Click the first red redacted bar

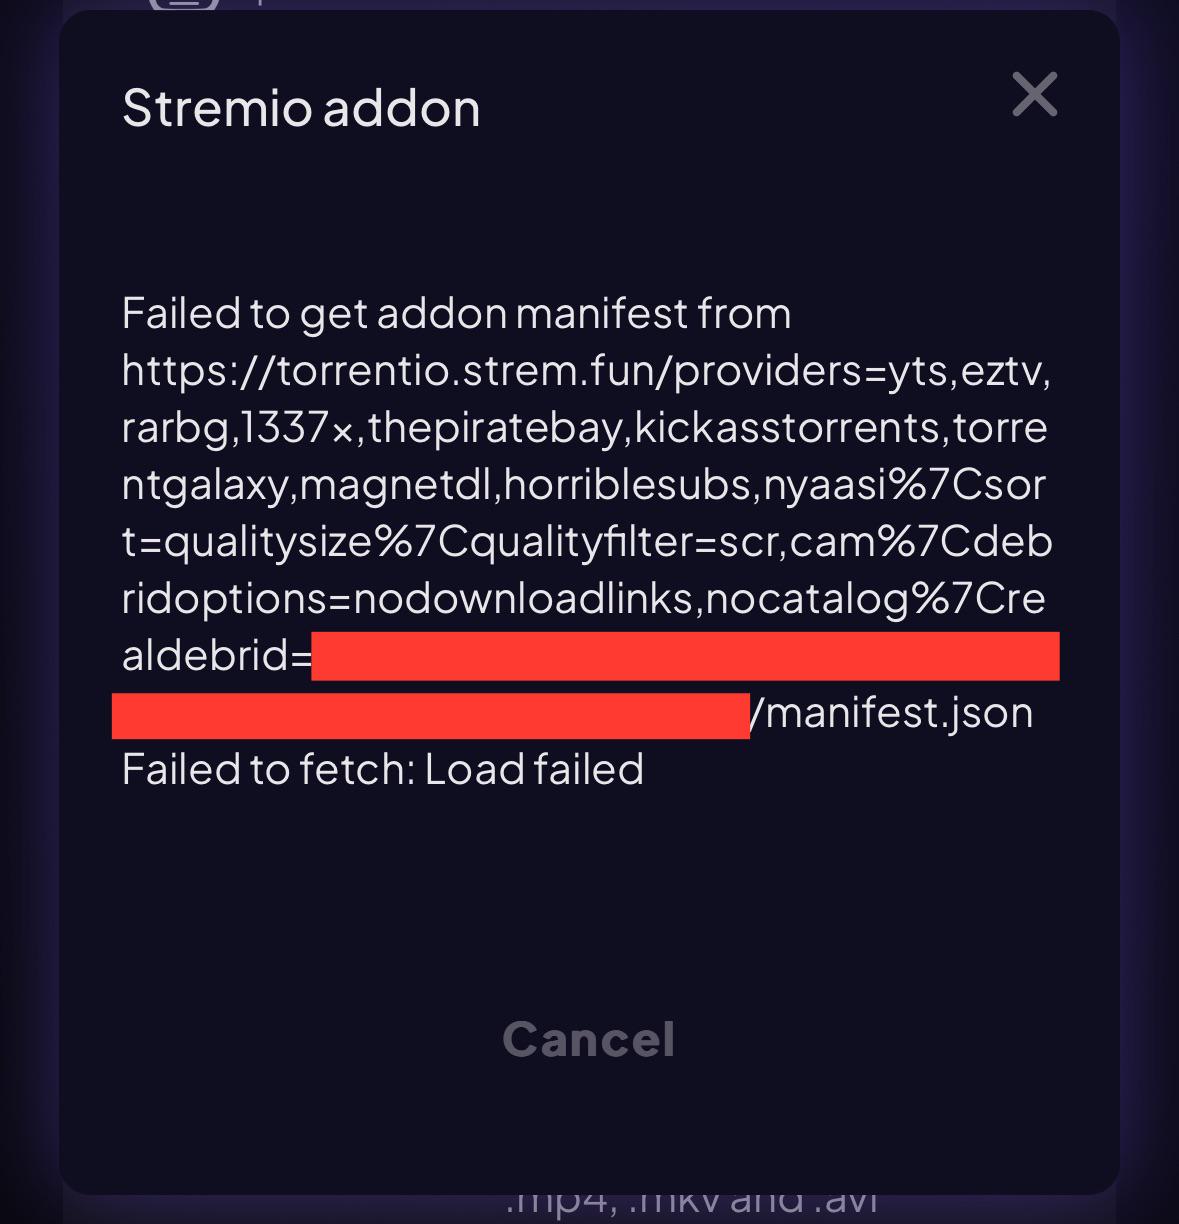[685, 656]
